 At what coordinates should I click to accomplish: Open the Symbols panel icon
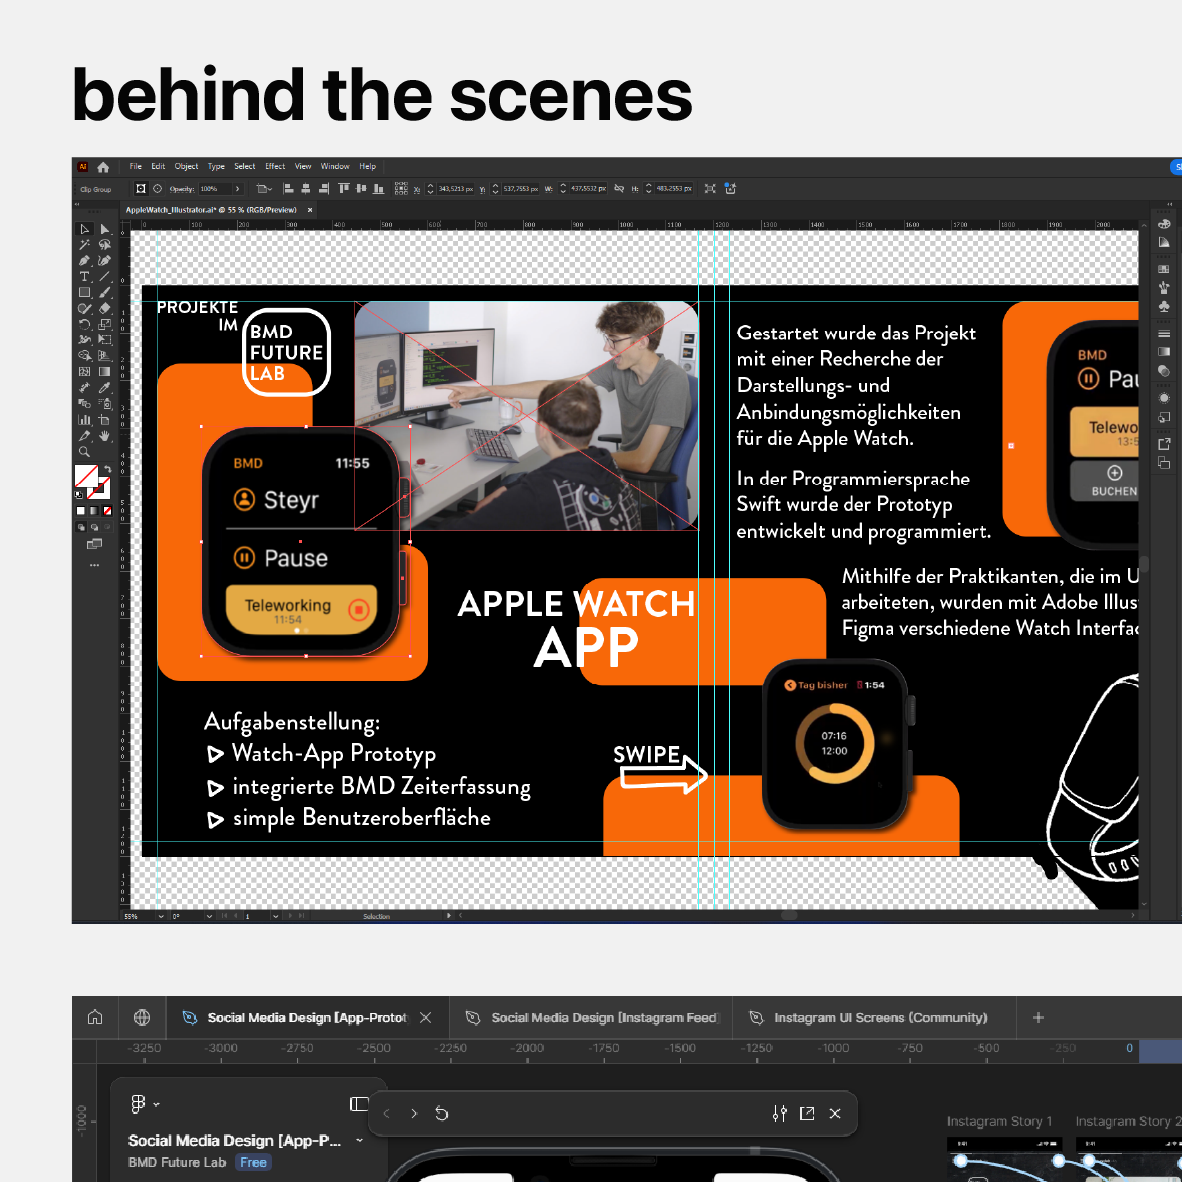[x=1164, y=306]
